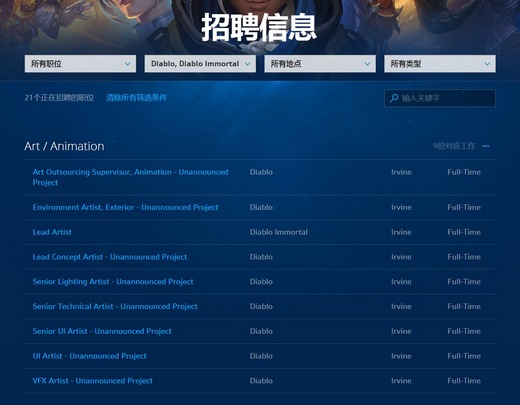This screenshot has height=405, width=520.
Task: Open the 所有类型 type dropdown
Action: tap(440, 64)
